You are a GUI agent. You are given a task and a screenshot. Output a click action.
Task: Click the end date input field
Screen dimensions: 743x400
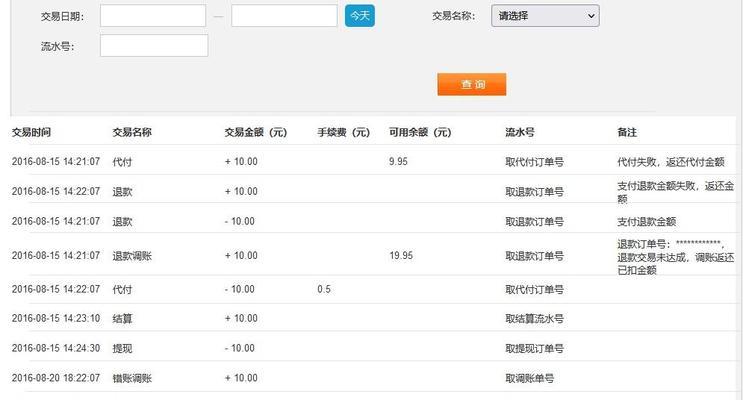pyautogui.click(x=284, y=16)
